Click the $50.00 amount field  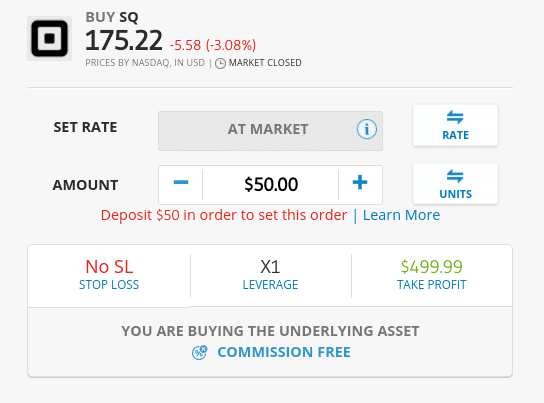[271, 185]
